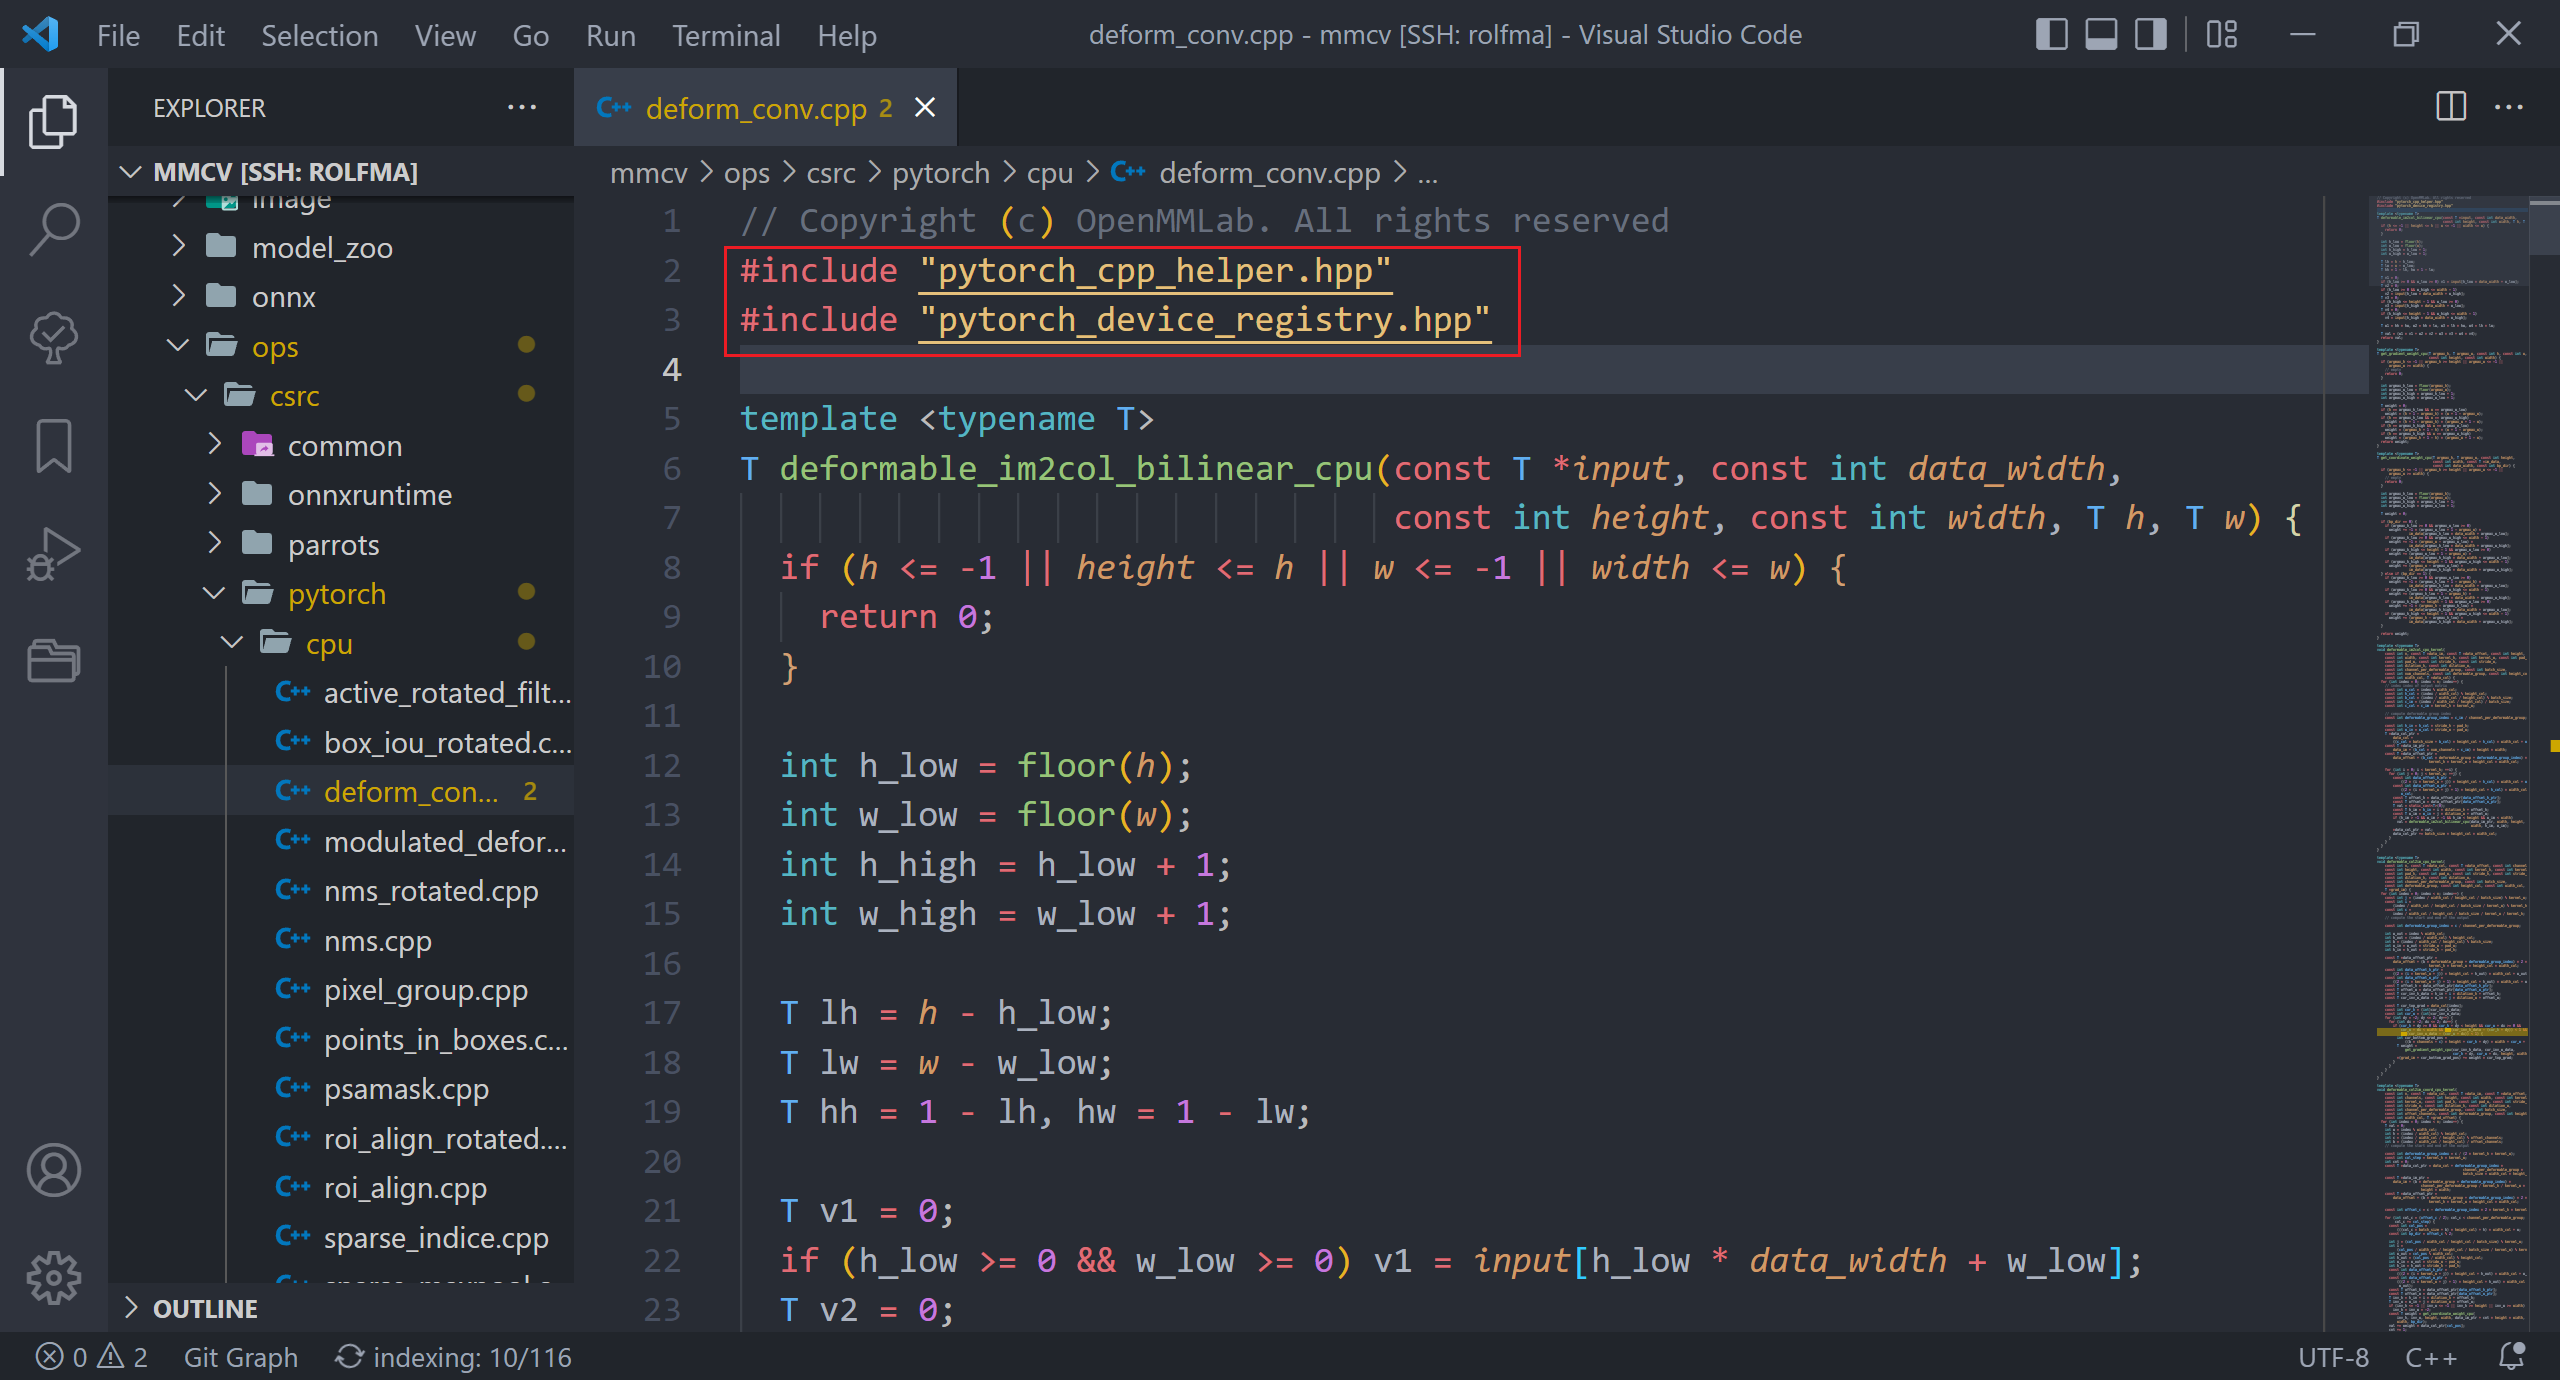Toggle Primary Side Bar visibility
The height and width of the screenshot is (1380, 2560).
2051,35
